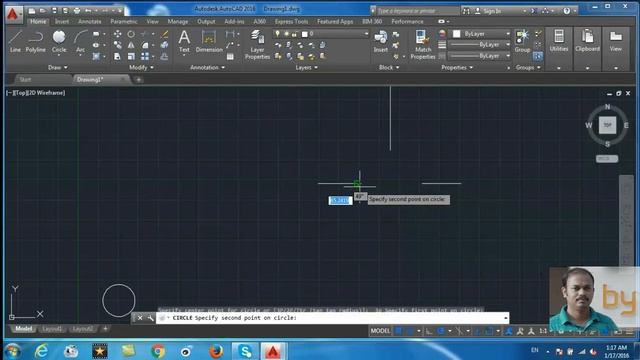Click the Match Properties icon
Screen dimensions: 640x360
click(x=423, y=45)
